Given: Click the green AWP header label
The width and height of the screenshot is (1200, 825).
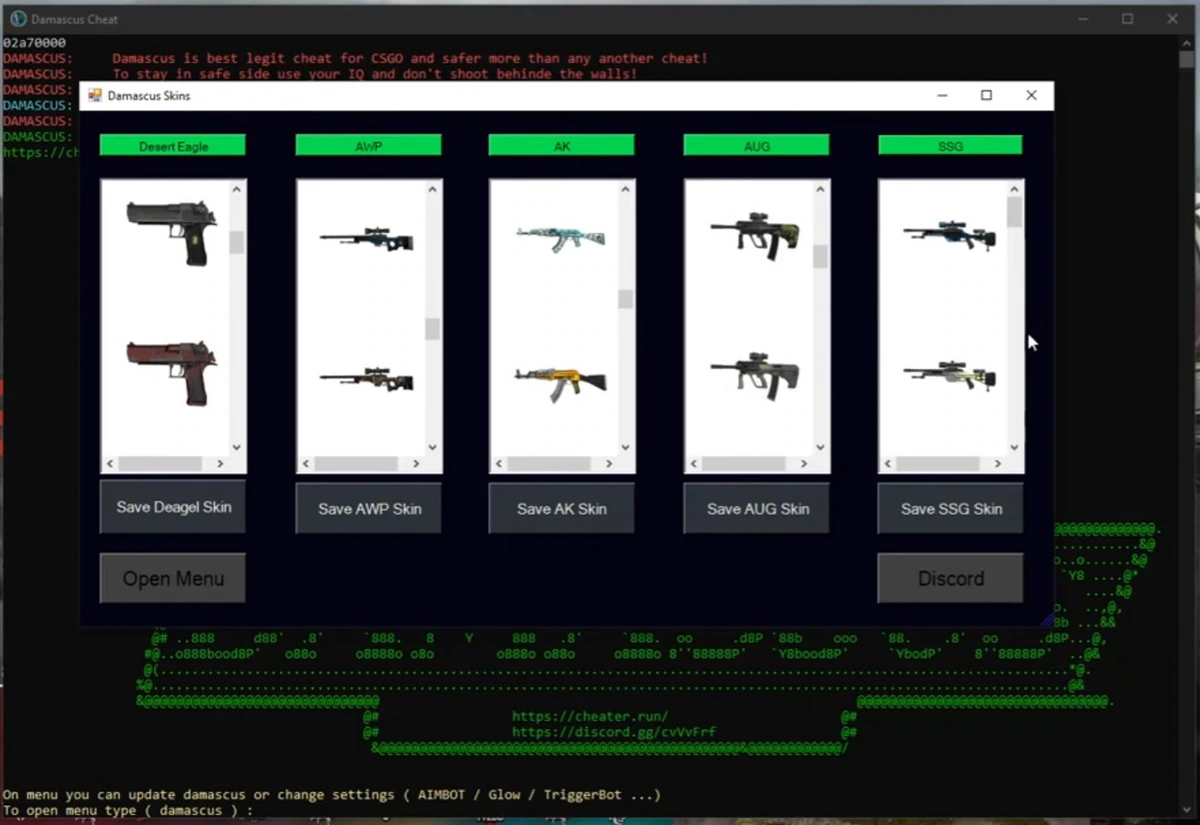Looking at the screenshot, I should (369, 146).
